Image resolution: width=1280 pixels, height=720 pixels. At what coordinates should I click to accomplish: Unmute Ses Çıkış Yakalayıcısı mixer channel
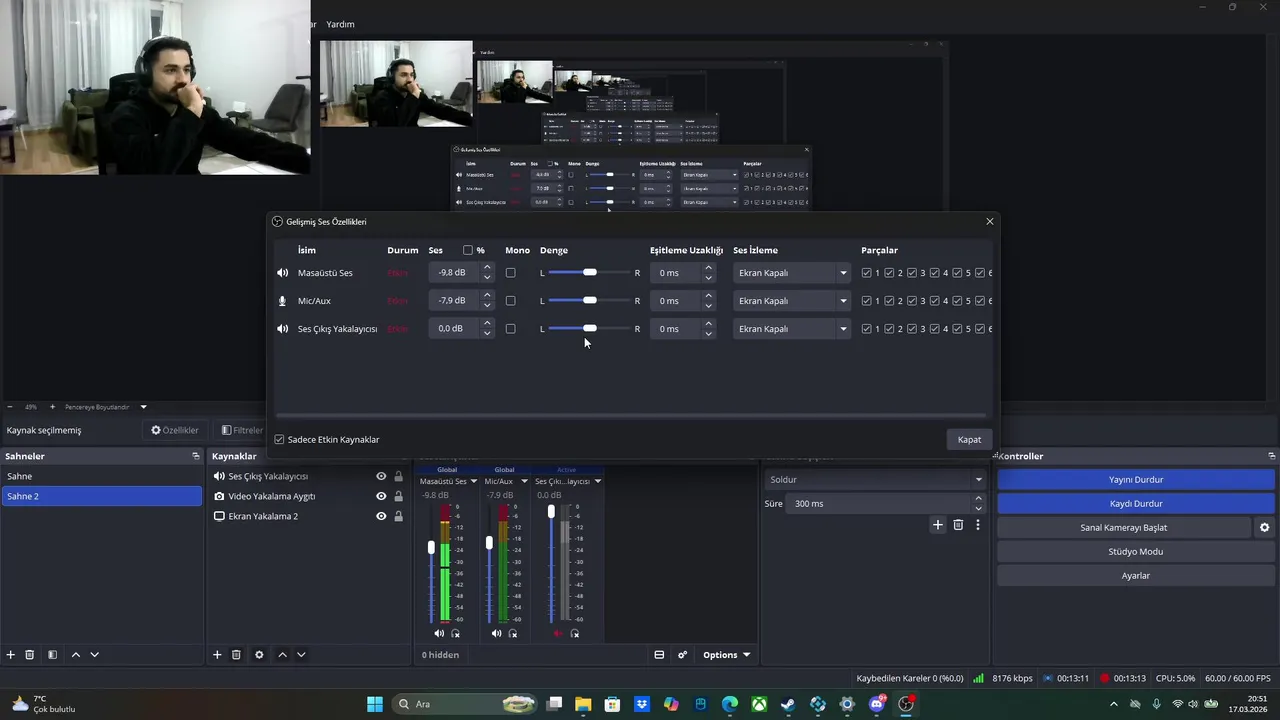[558, 633]
